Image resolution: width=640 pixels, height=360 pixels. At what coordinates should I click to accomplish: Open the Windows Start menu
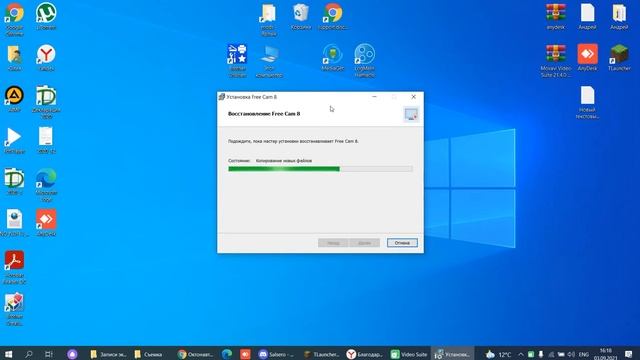(x=8, y=354)
